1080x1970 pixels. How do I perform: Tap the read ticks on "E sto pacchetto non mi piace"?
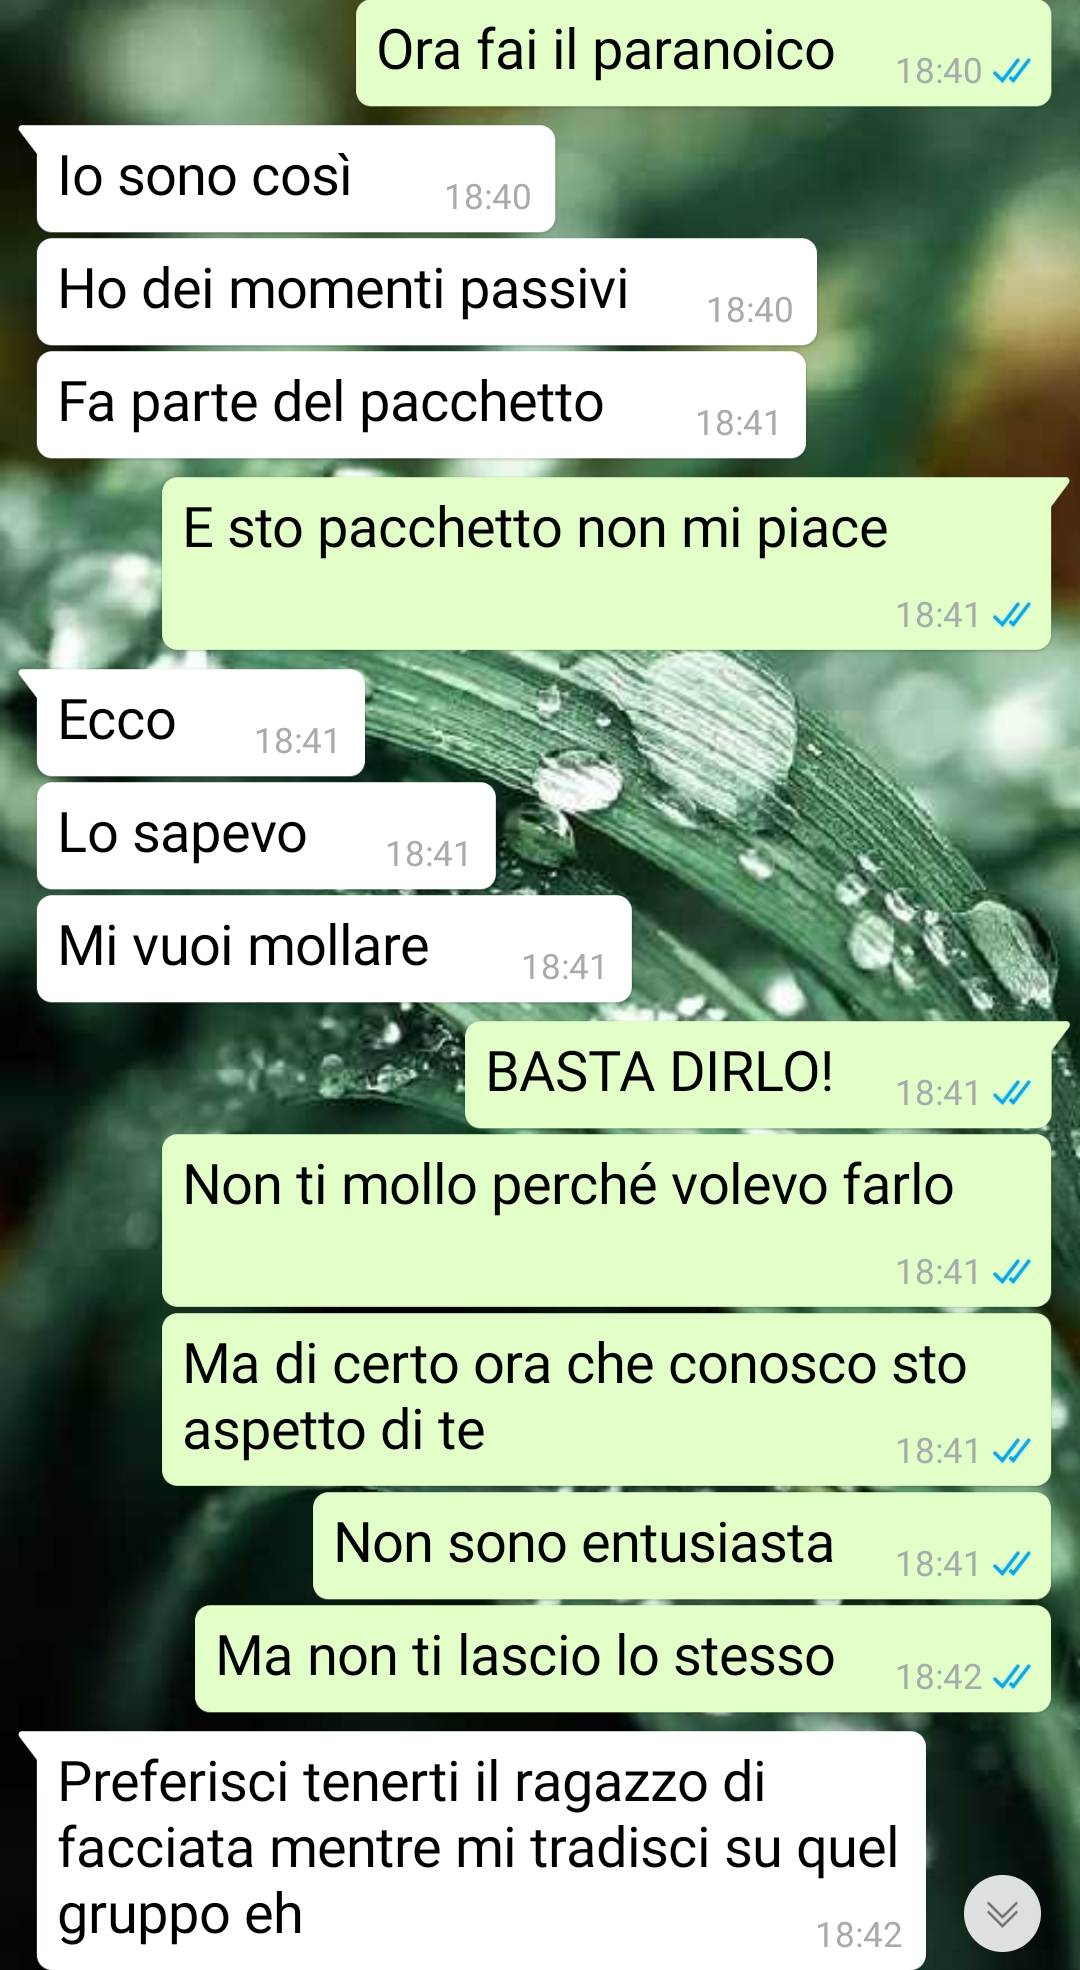[1011, 614]
